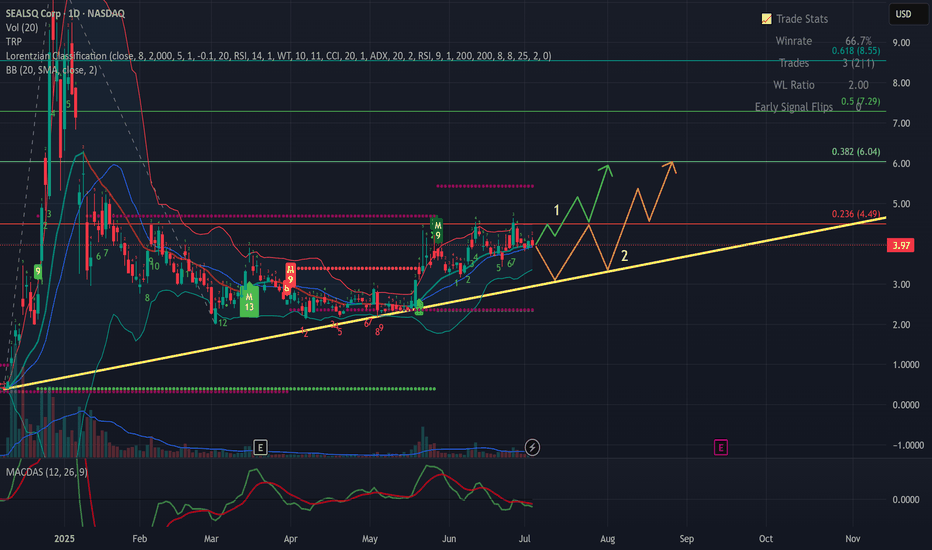Click the 'Early Signal Flips' label

(794, 107)
